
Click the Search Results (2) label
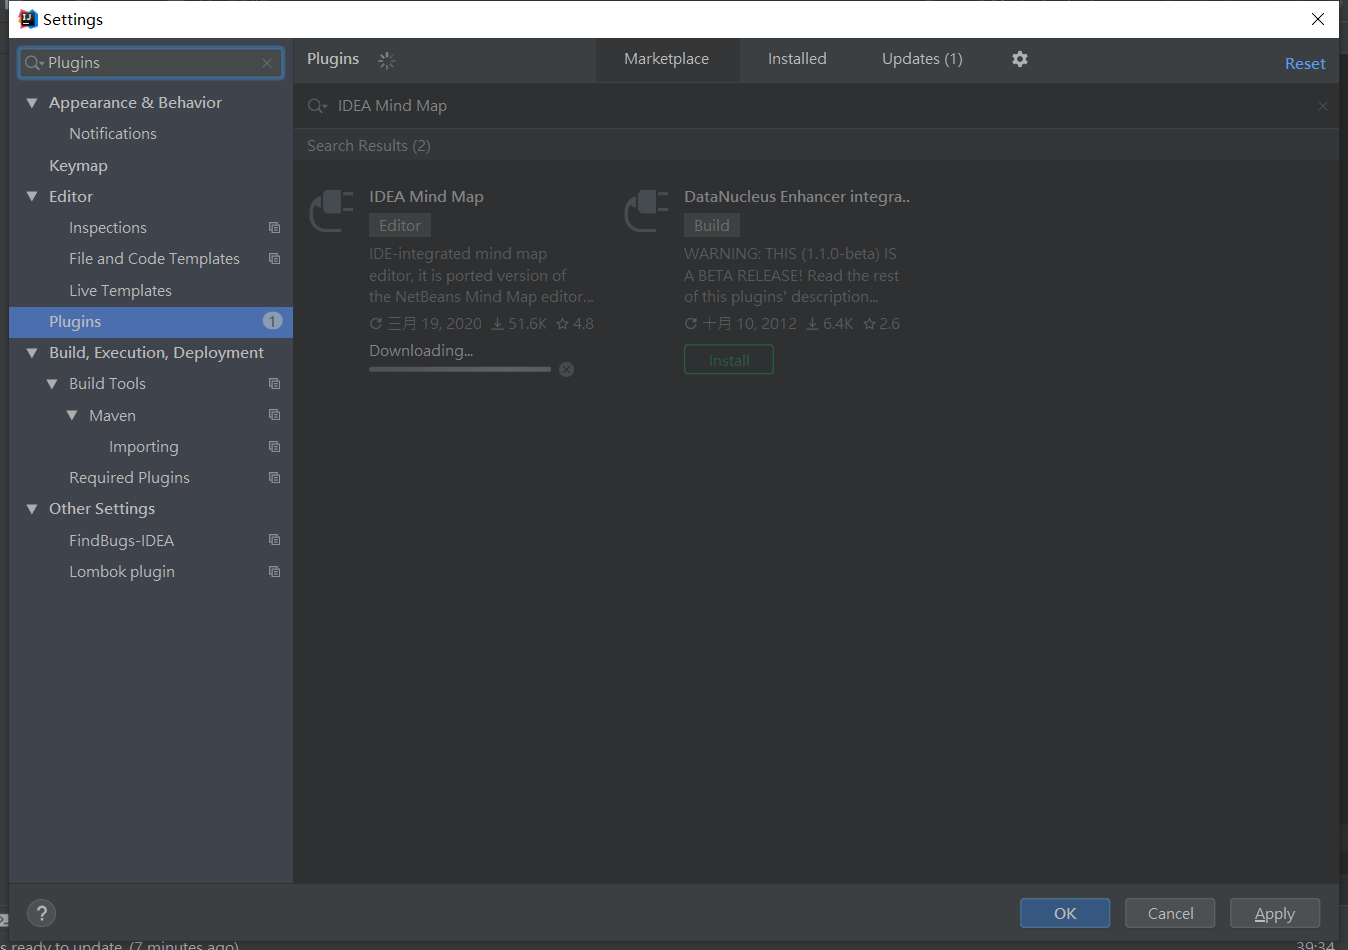coord(369,146)
